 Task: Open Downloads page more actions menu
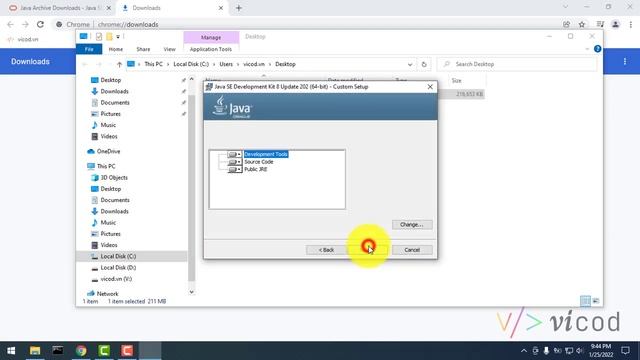[624, 62]
